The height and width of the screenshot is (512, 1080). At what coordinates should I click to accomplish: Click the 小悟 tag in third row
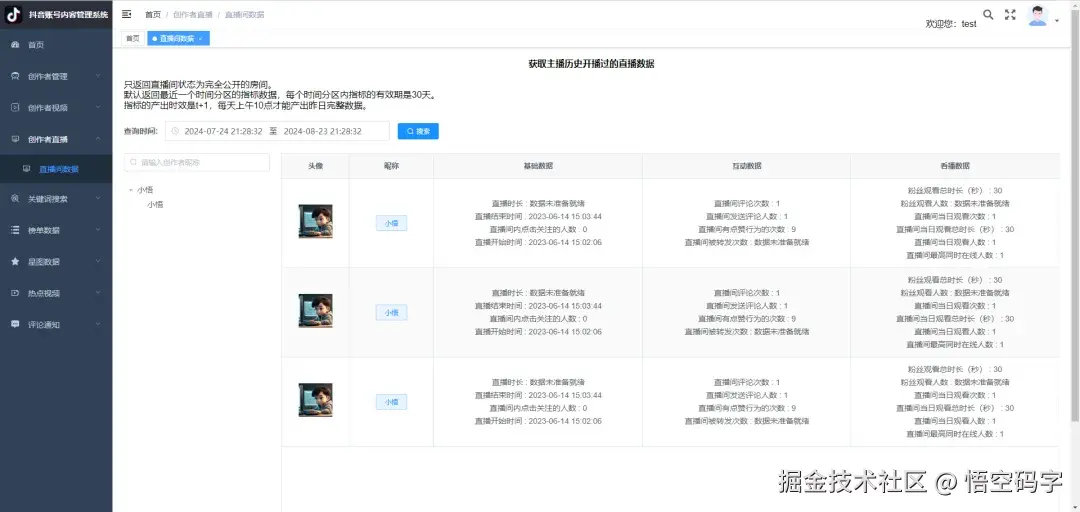[391, 402]
